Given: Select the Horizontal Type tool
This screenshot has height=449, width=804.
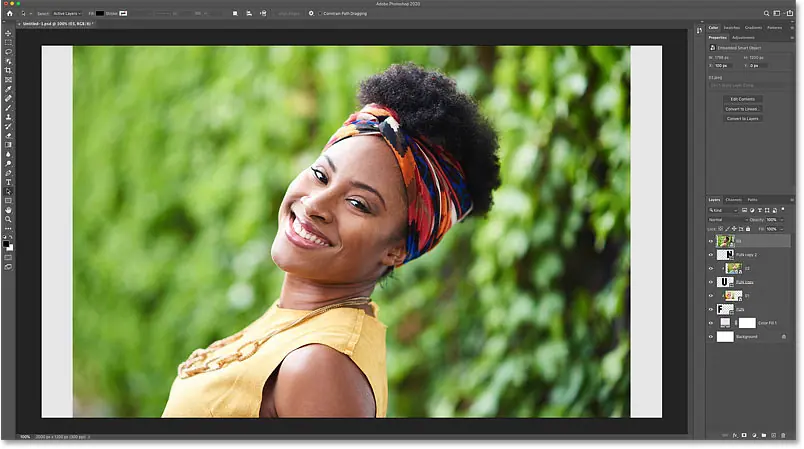Looking at the screenshot, I should (x=8, y=182).
